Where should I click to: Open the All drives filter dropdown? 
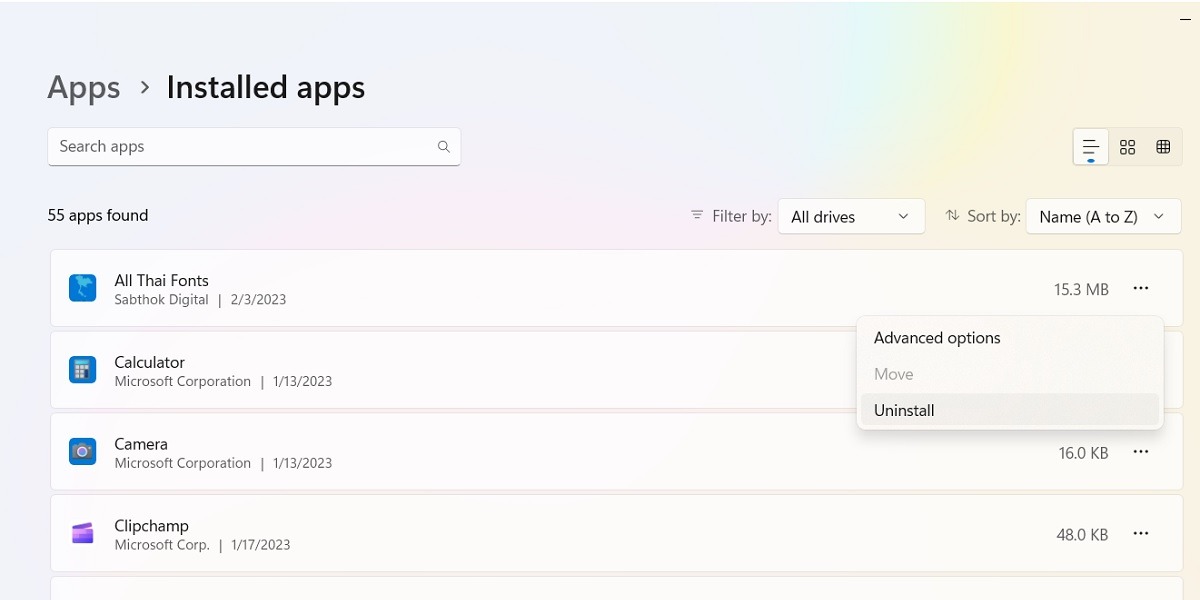point(851,216)
